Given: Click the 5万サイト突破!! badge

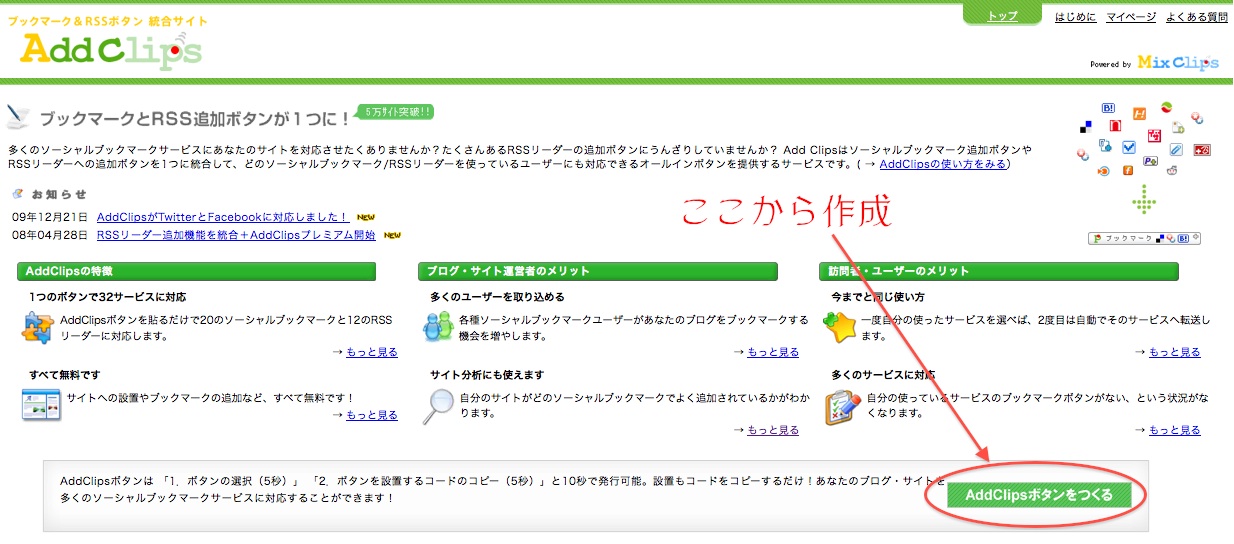Looking at the screenshot, I should coord(396,112).
